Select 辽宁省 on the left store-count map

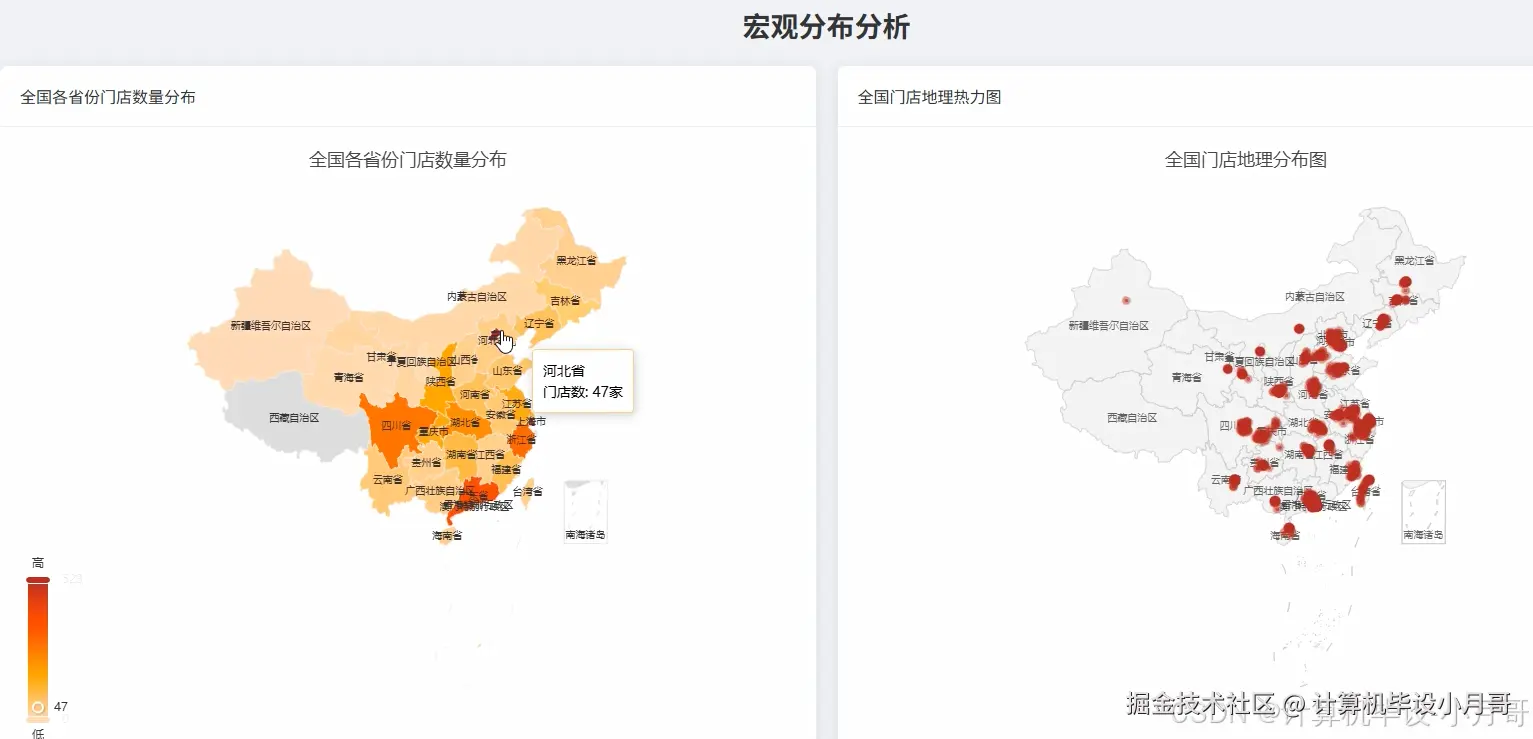(540, 324)
